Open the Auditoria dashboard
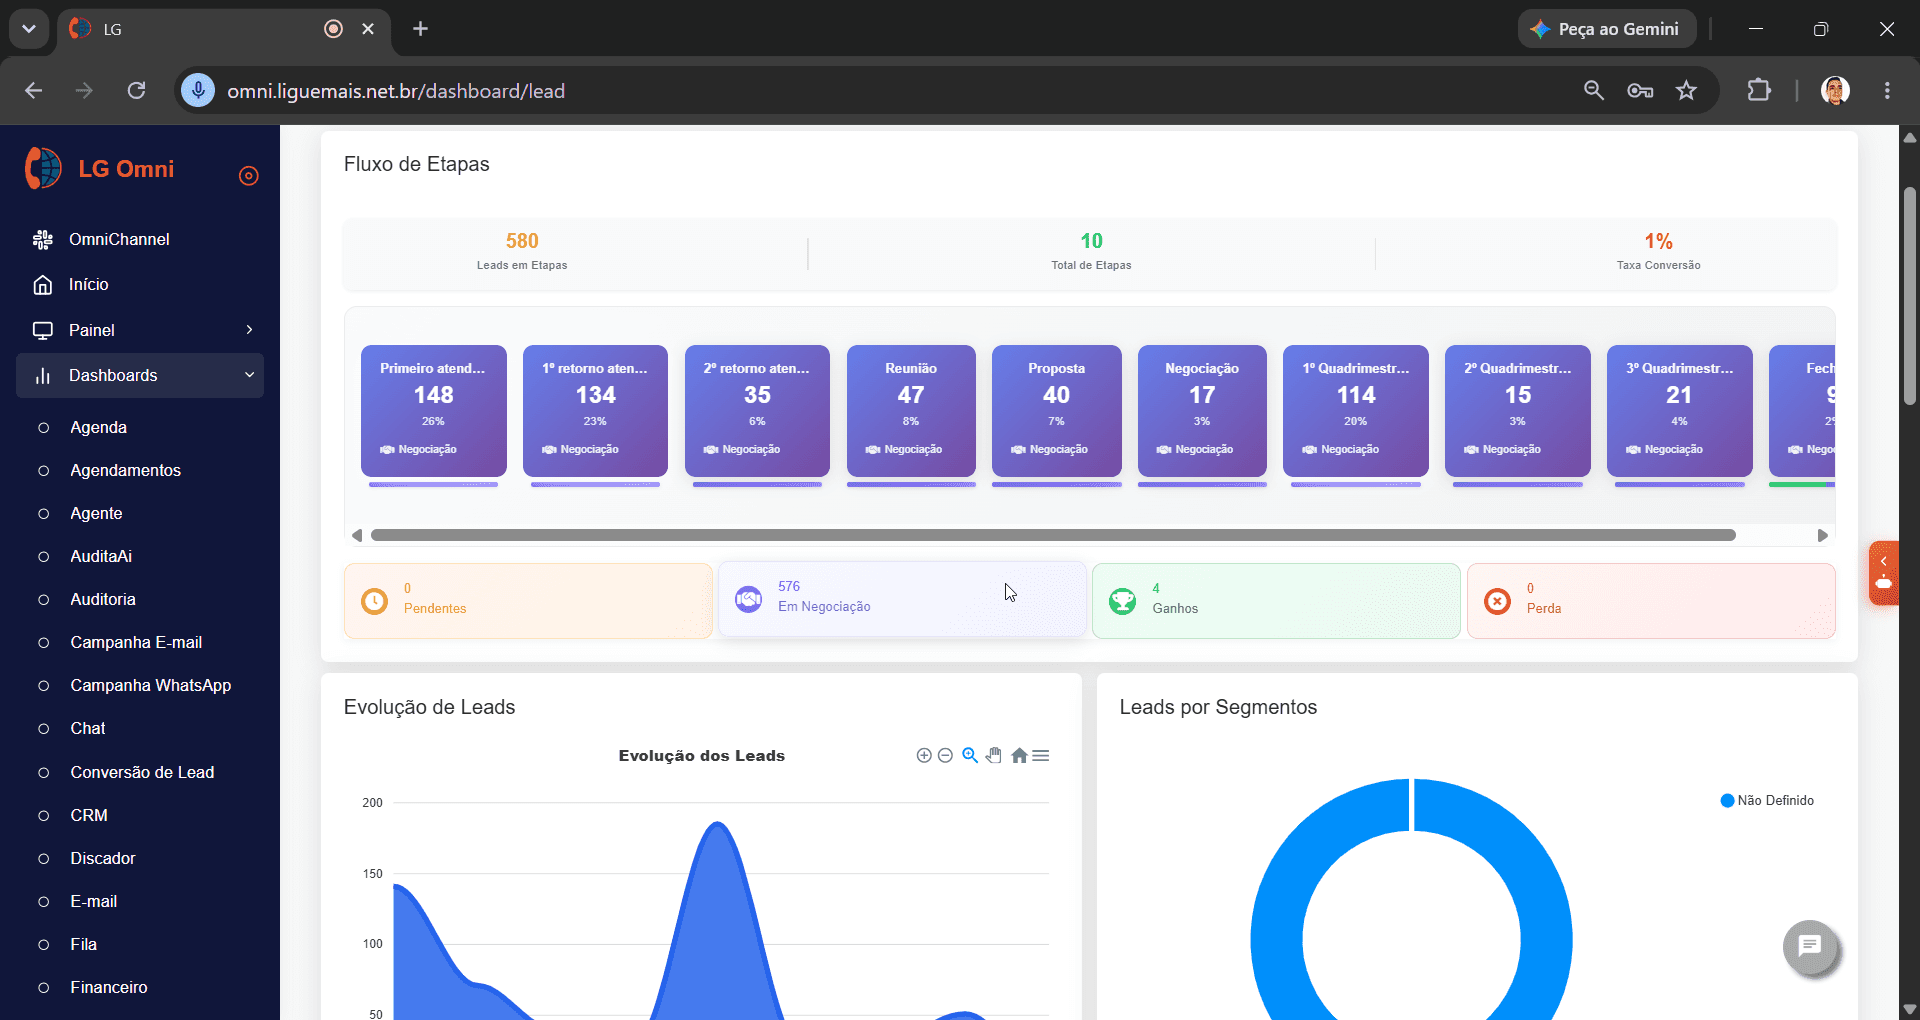This screenshot has width=1920, height=1020. click(103, 599)
